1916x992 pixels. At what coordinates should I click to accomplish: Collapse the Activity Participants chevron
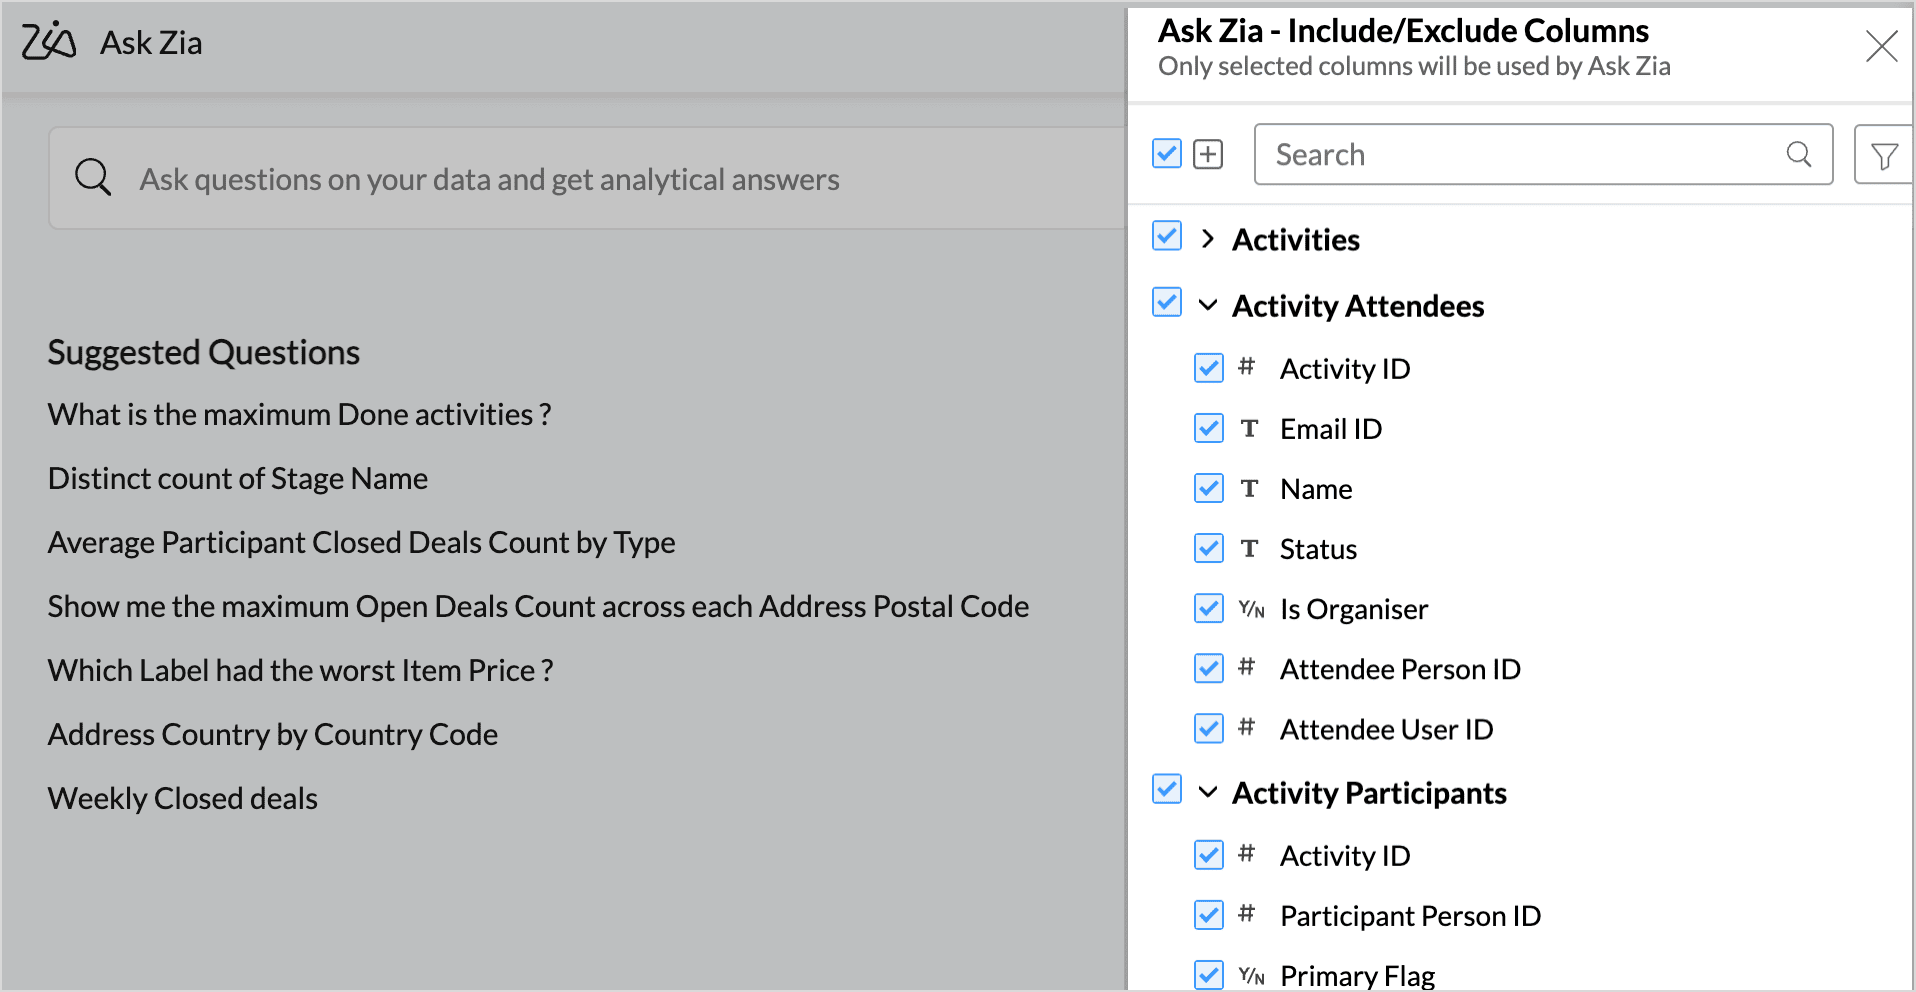coord(1208,792)
